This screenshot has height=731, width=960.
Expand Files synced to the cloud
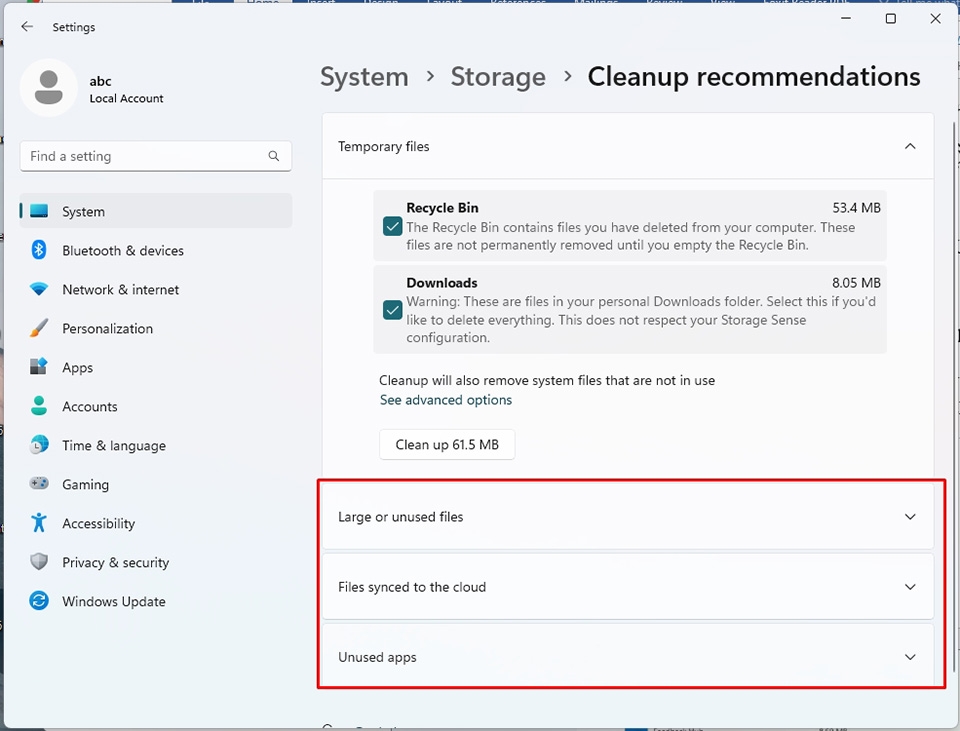628,587
